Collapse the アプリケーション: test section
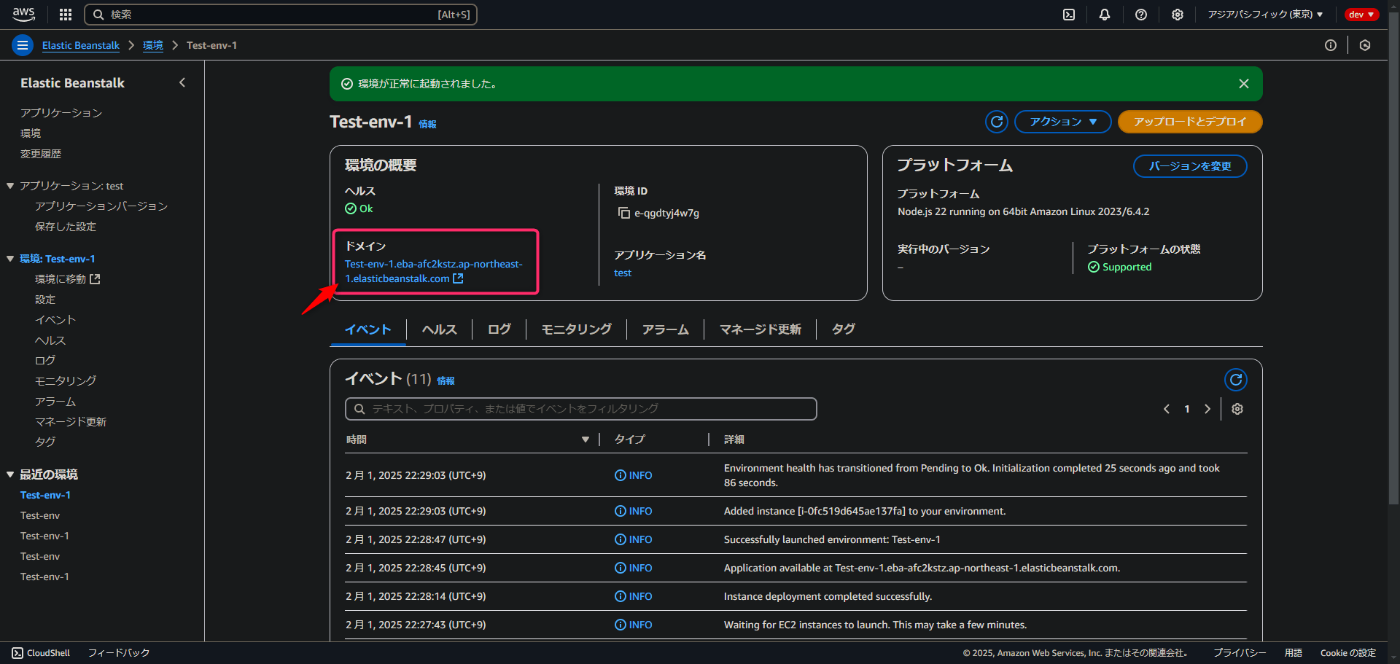The height and width of the screenshot is (664, 1400). point(10,186)
